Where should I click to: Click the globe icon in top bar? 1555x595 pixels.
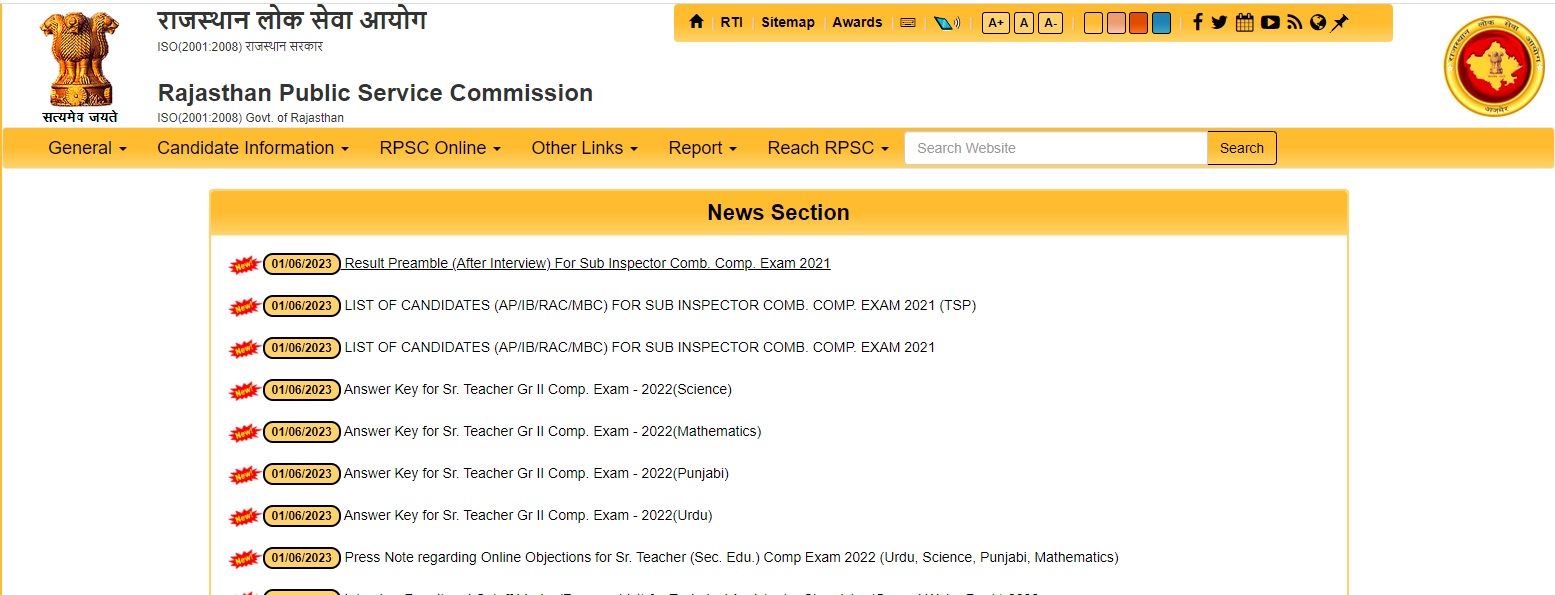pos(1318,22)
